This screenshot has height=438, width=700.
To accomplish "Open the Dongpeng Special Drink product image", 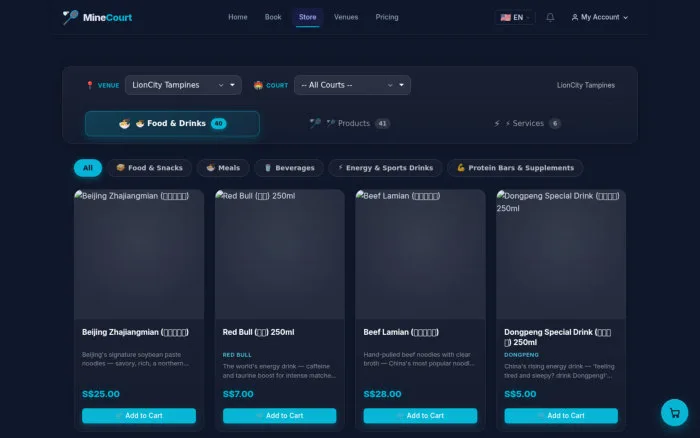I will 561,254.
